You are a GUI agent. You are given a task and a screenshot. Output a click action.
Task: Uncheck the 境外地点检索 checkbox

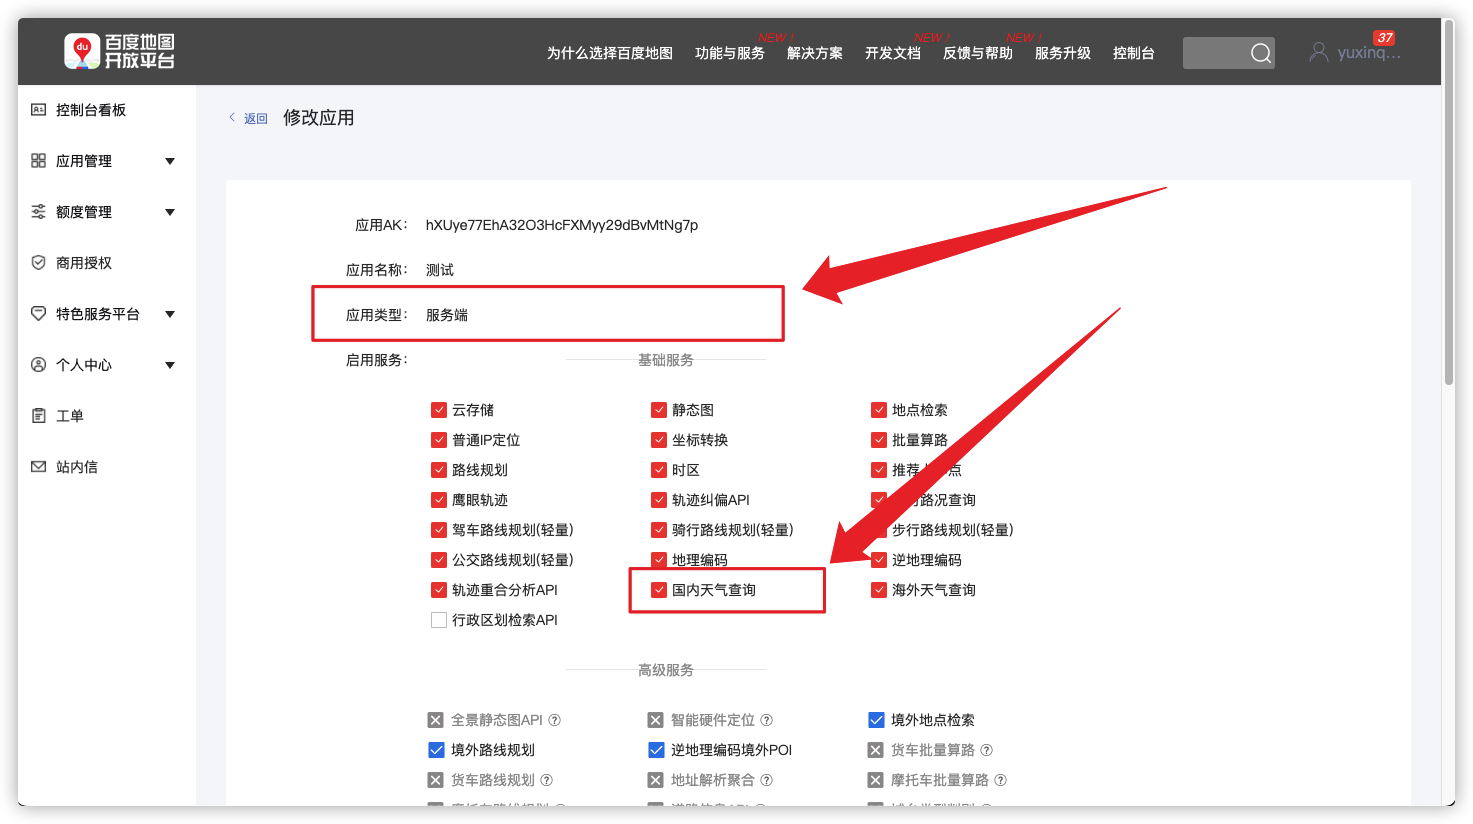click(x=876, y=720)
